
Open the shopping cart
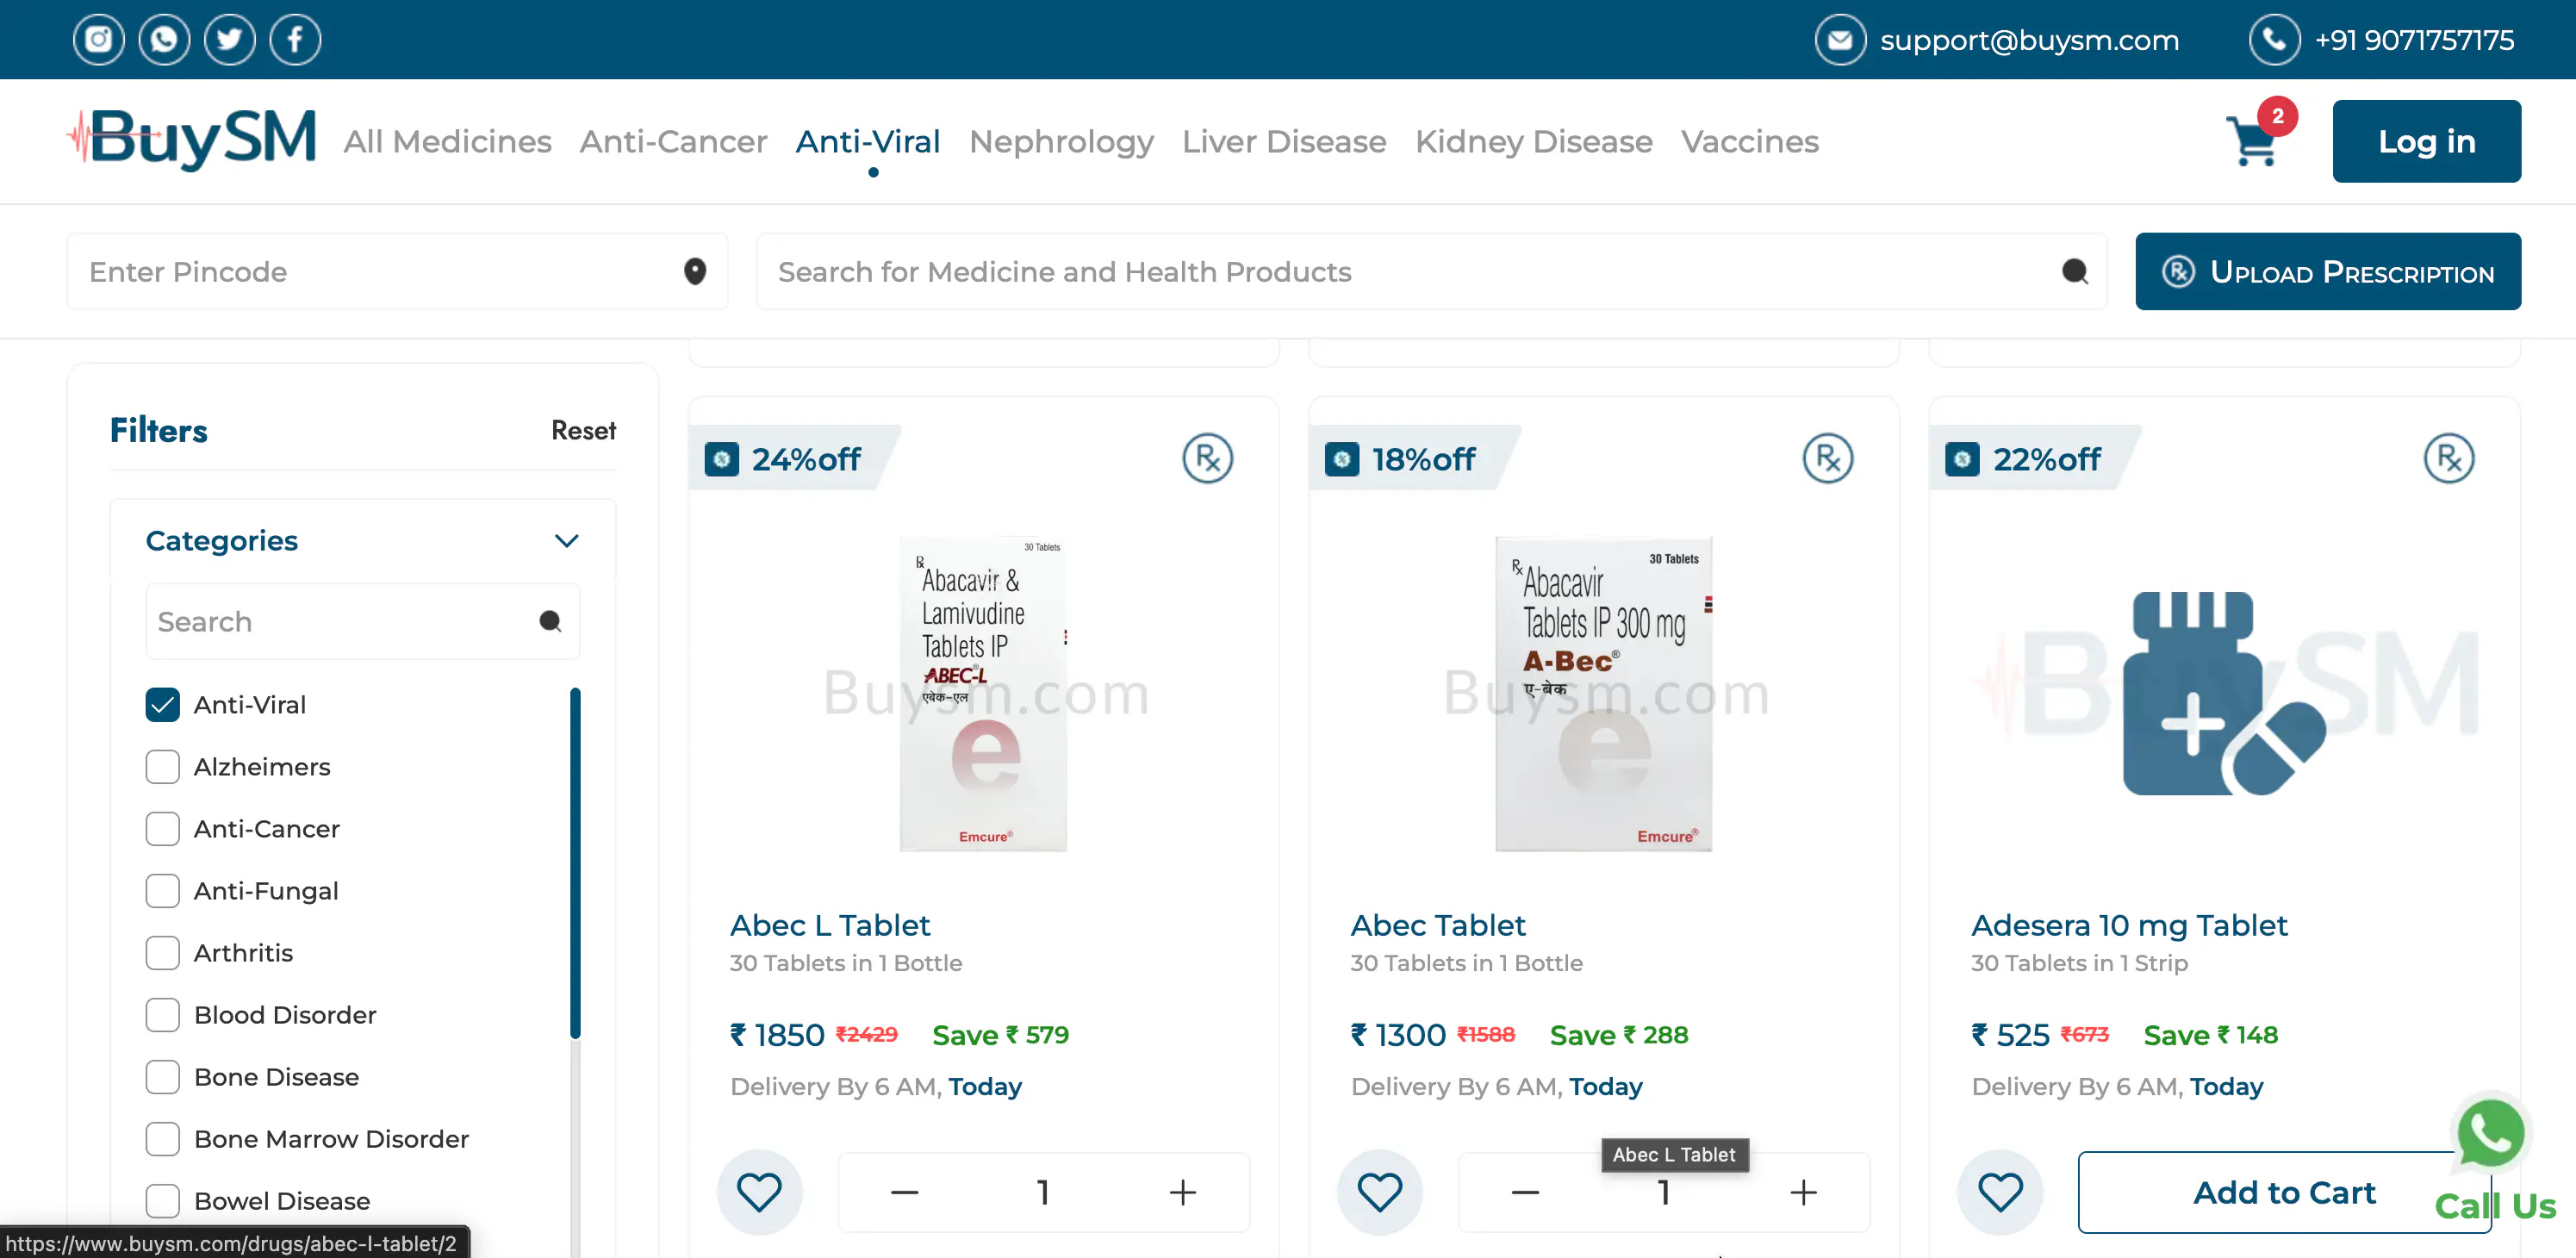pos(2254,141)
